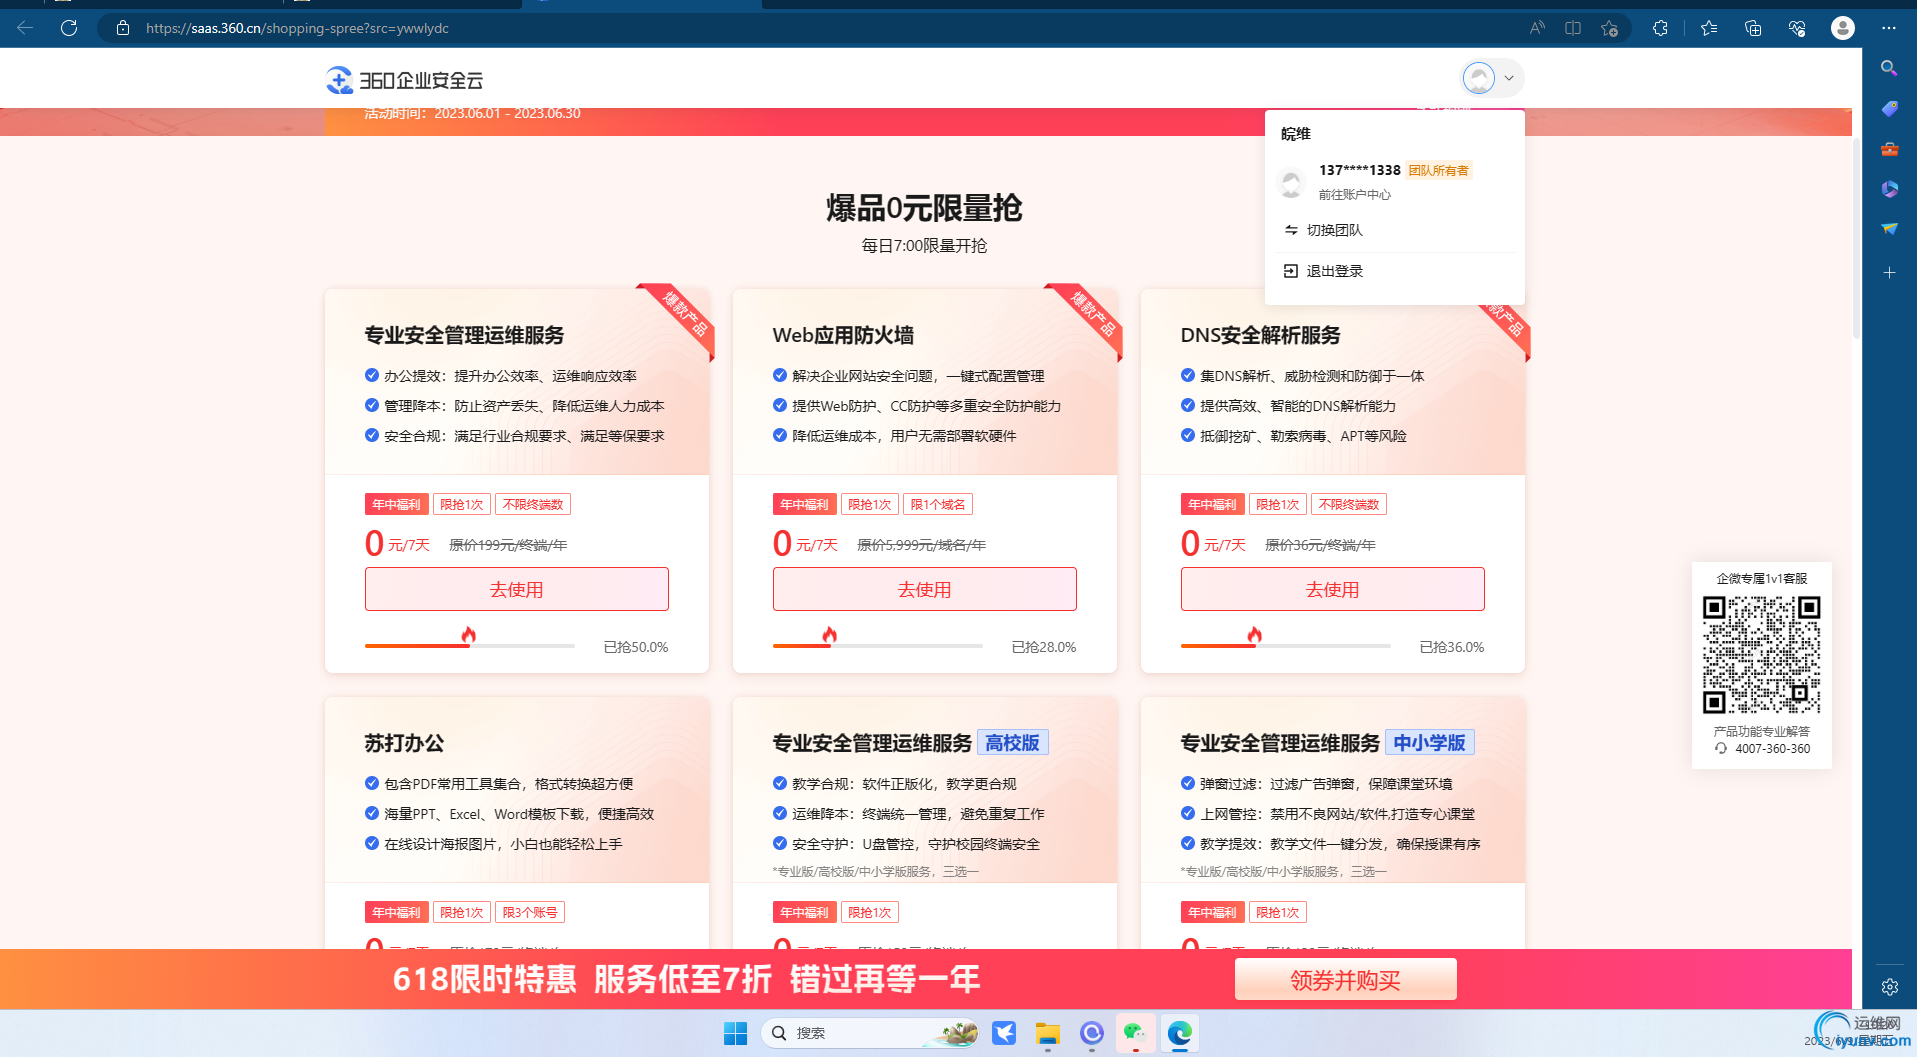Open browser settings and more menu
This screenshot has height=1057, width=1917.
coord(1888,28)
